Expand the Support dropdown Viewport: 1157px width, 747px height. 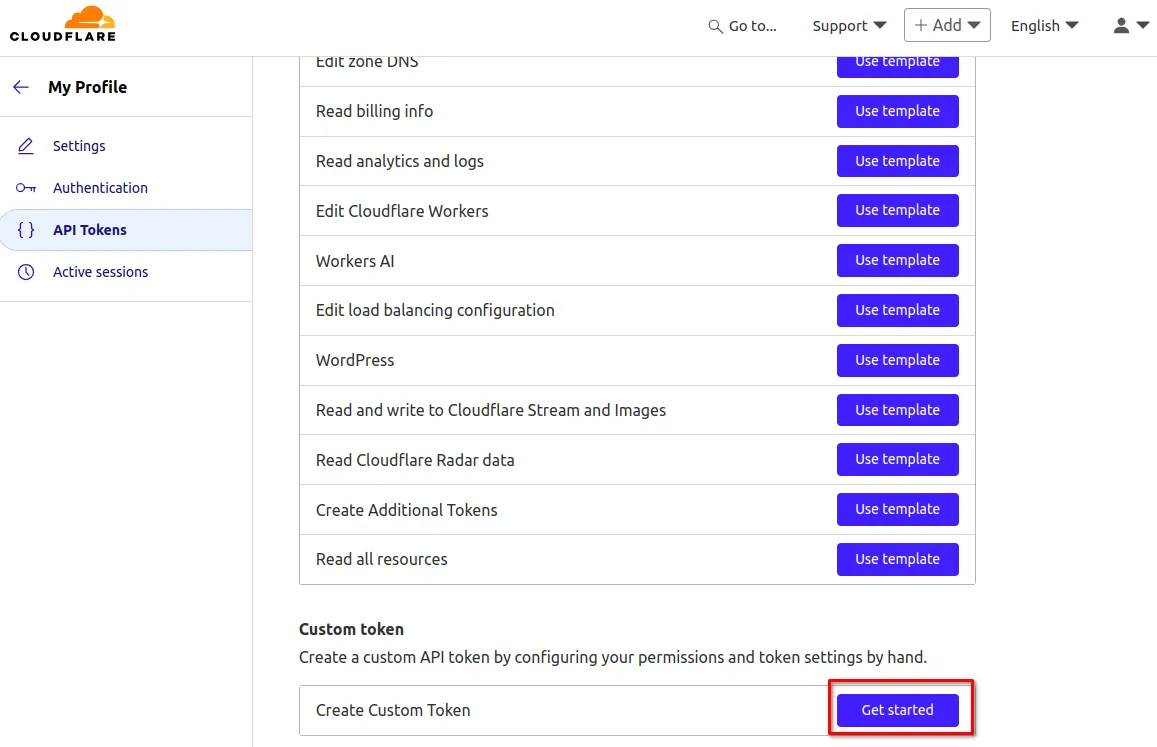click(849, 26)
